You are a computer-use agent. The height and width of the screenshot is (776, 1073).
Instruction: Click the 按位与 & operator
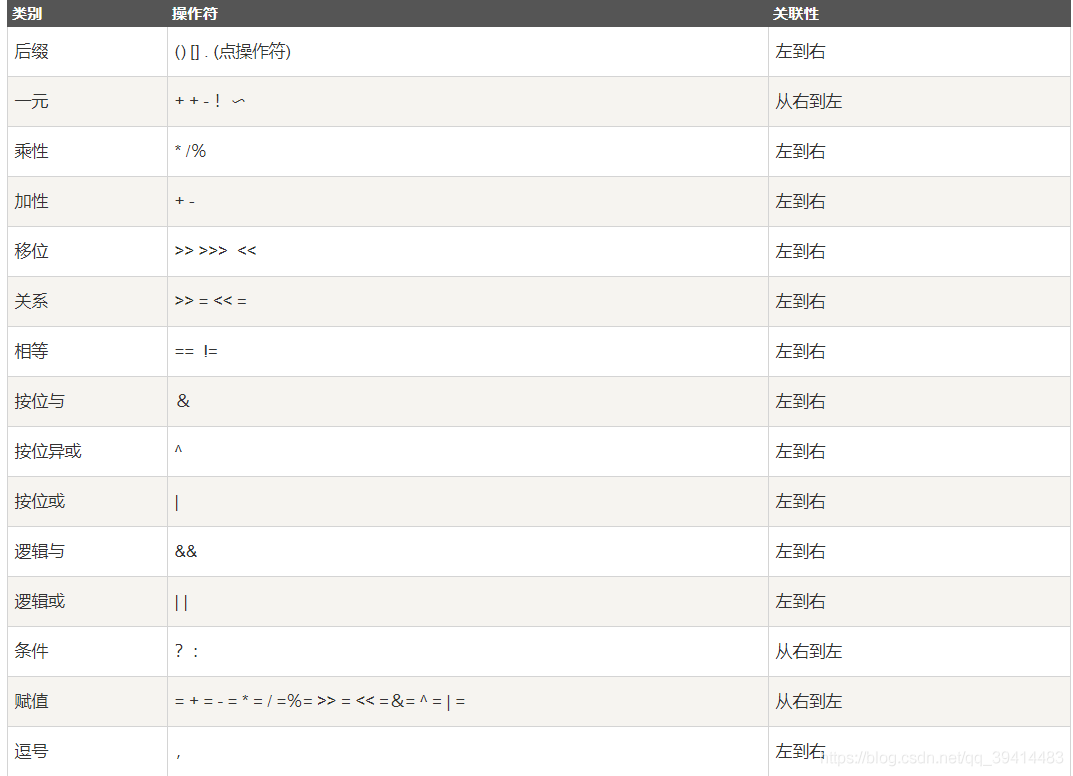coord(183,401)
